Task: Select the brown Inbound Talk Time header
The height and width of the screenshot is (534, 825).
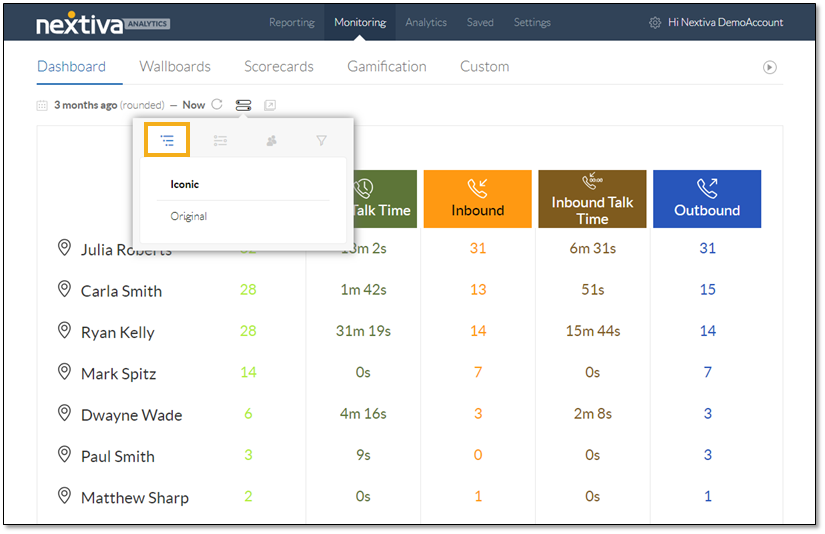Action: click(x=592, y=199)
